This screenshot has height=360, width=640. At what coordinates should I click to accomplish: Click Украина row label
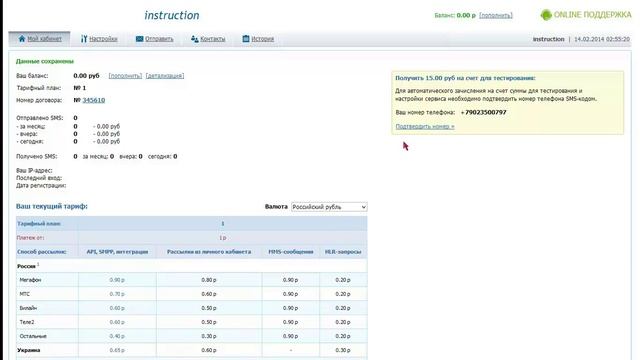point(29,350)
